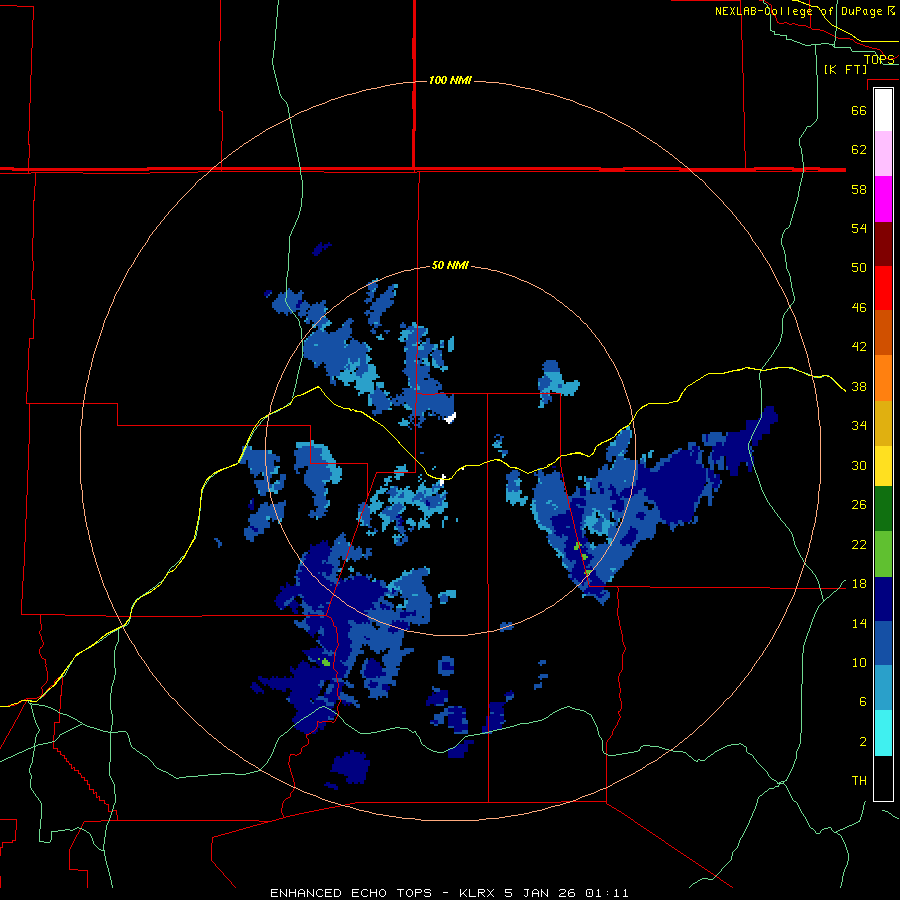This screenshot has width=900, height=900.
Task: Pick the navy blue legend swatch
Action: 883,599
